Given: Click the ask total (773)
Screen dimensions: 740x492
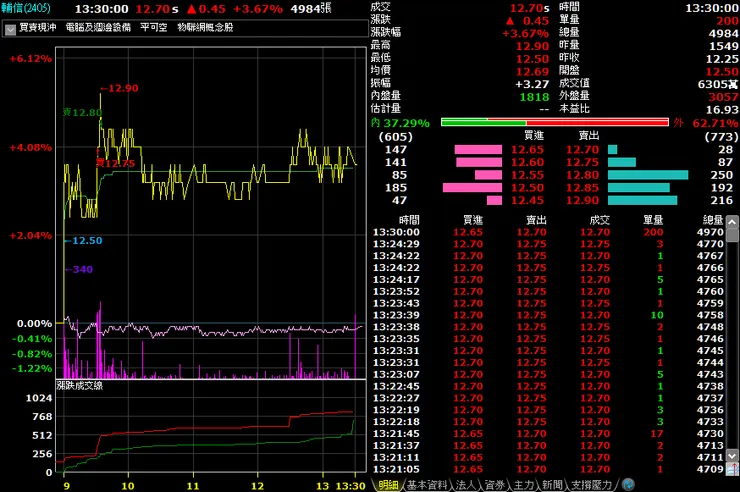Looking at the screenshot, I should pos(721,137).
